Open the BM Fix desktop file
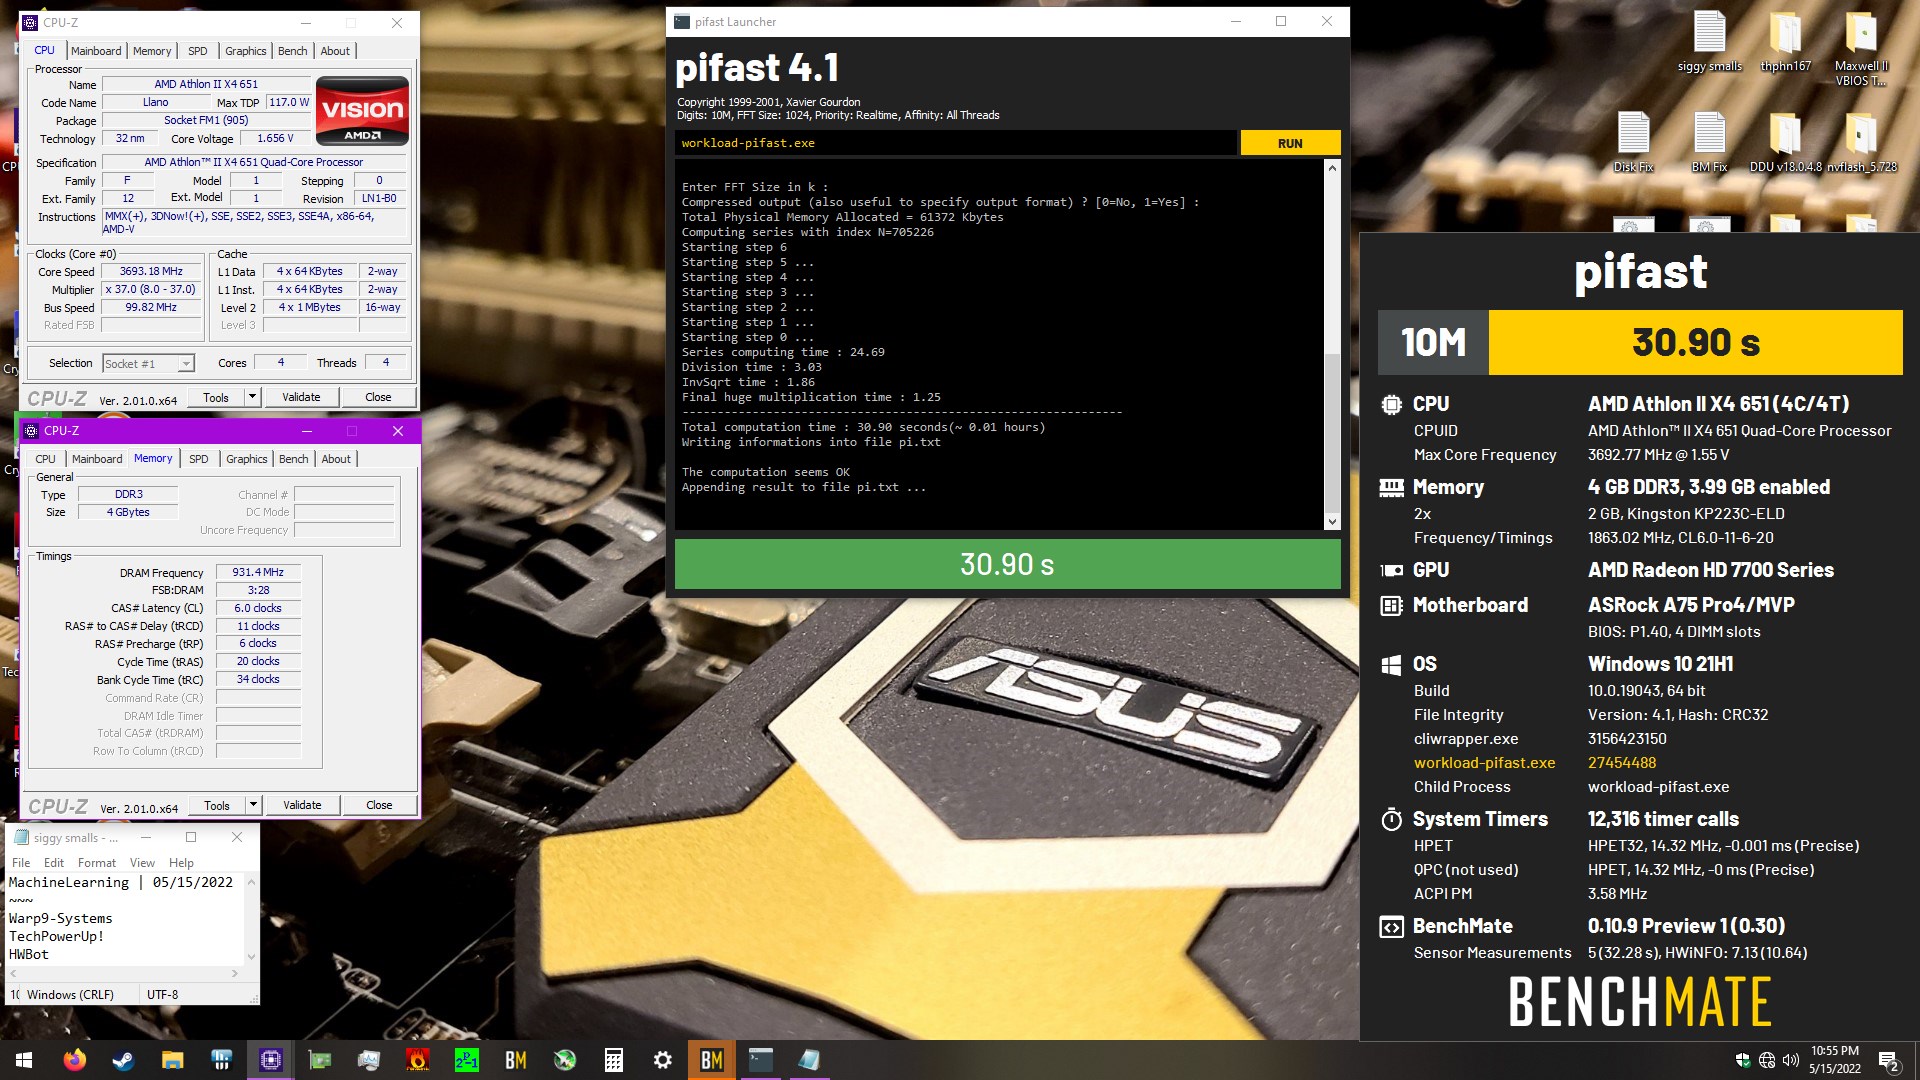 tap(1709, 142)
